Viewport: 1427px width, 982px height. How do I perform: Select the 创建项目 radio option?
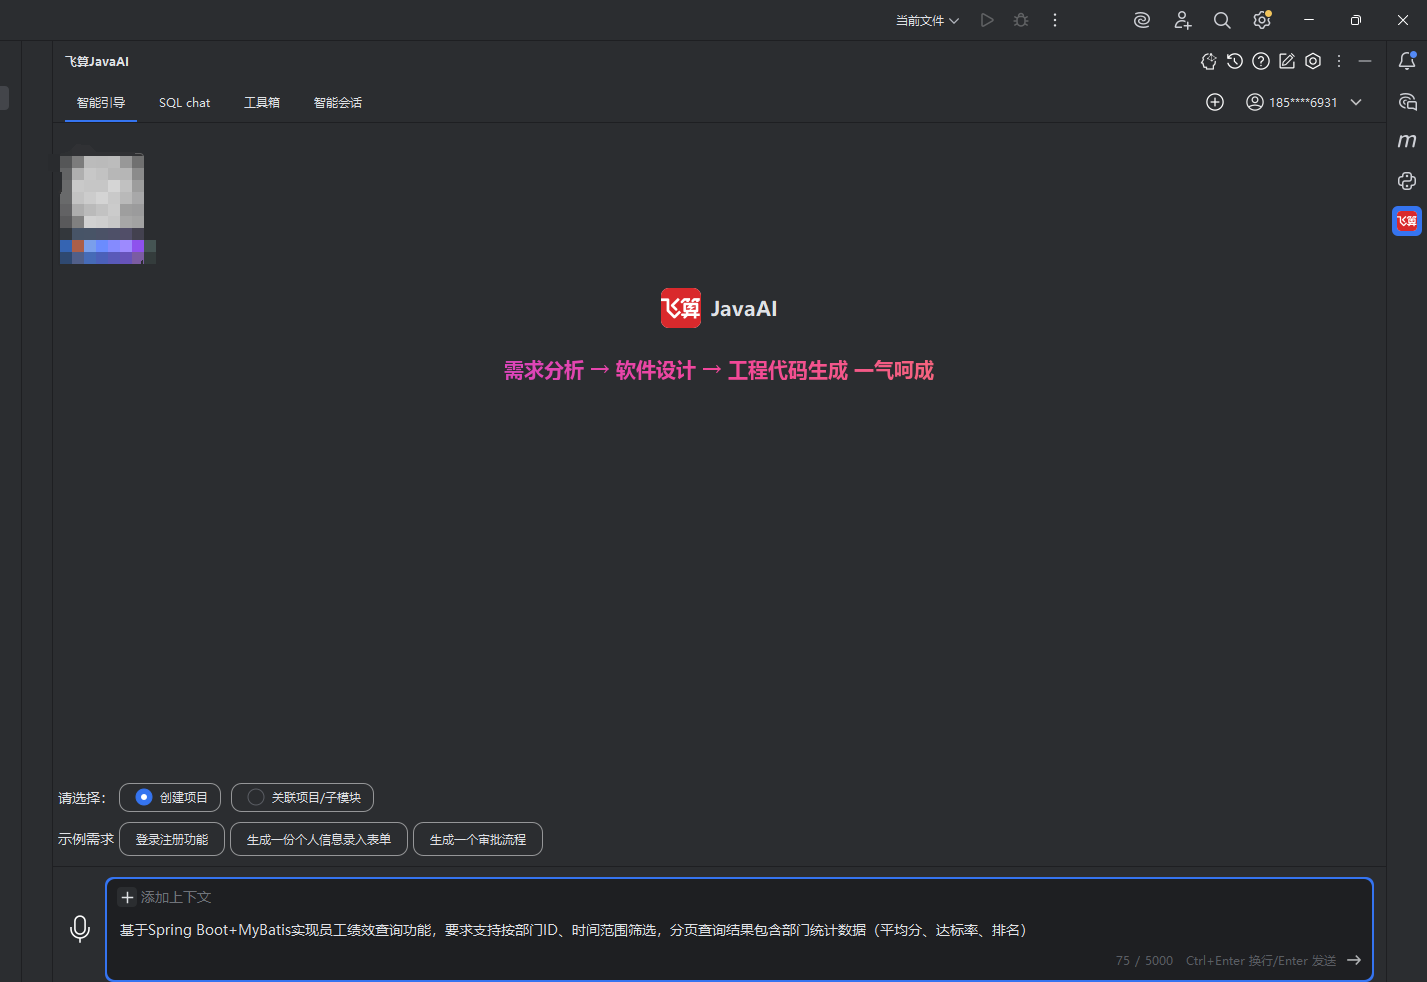[x=169, y=797]
